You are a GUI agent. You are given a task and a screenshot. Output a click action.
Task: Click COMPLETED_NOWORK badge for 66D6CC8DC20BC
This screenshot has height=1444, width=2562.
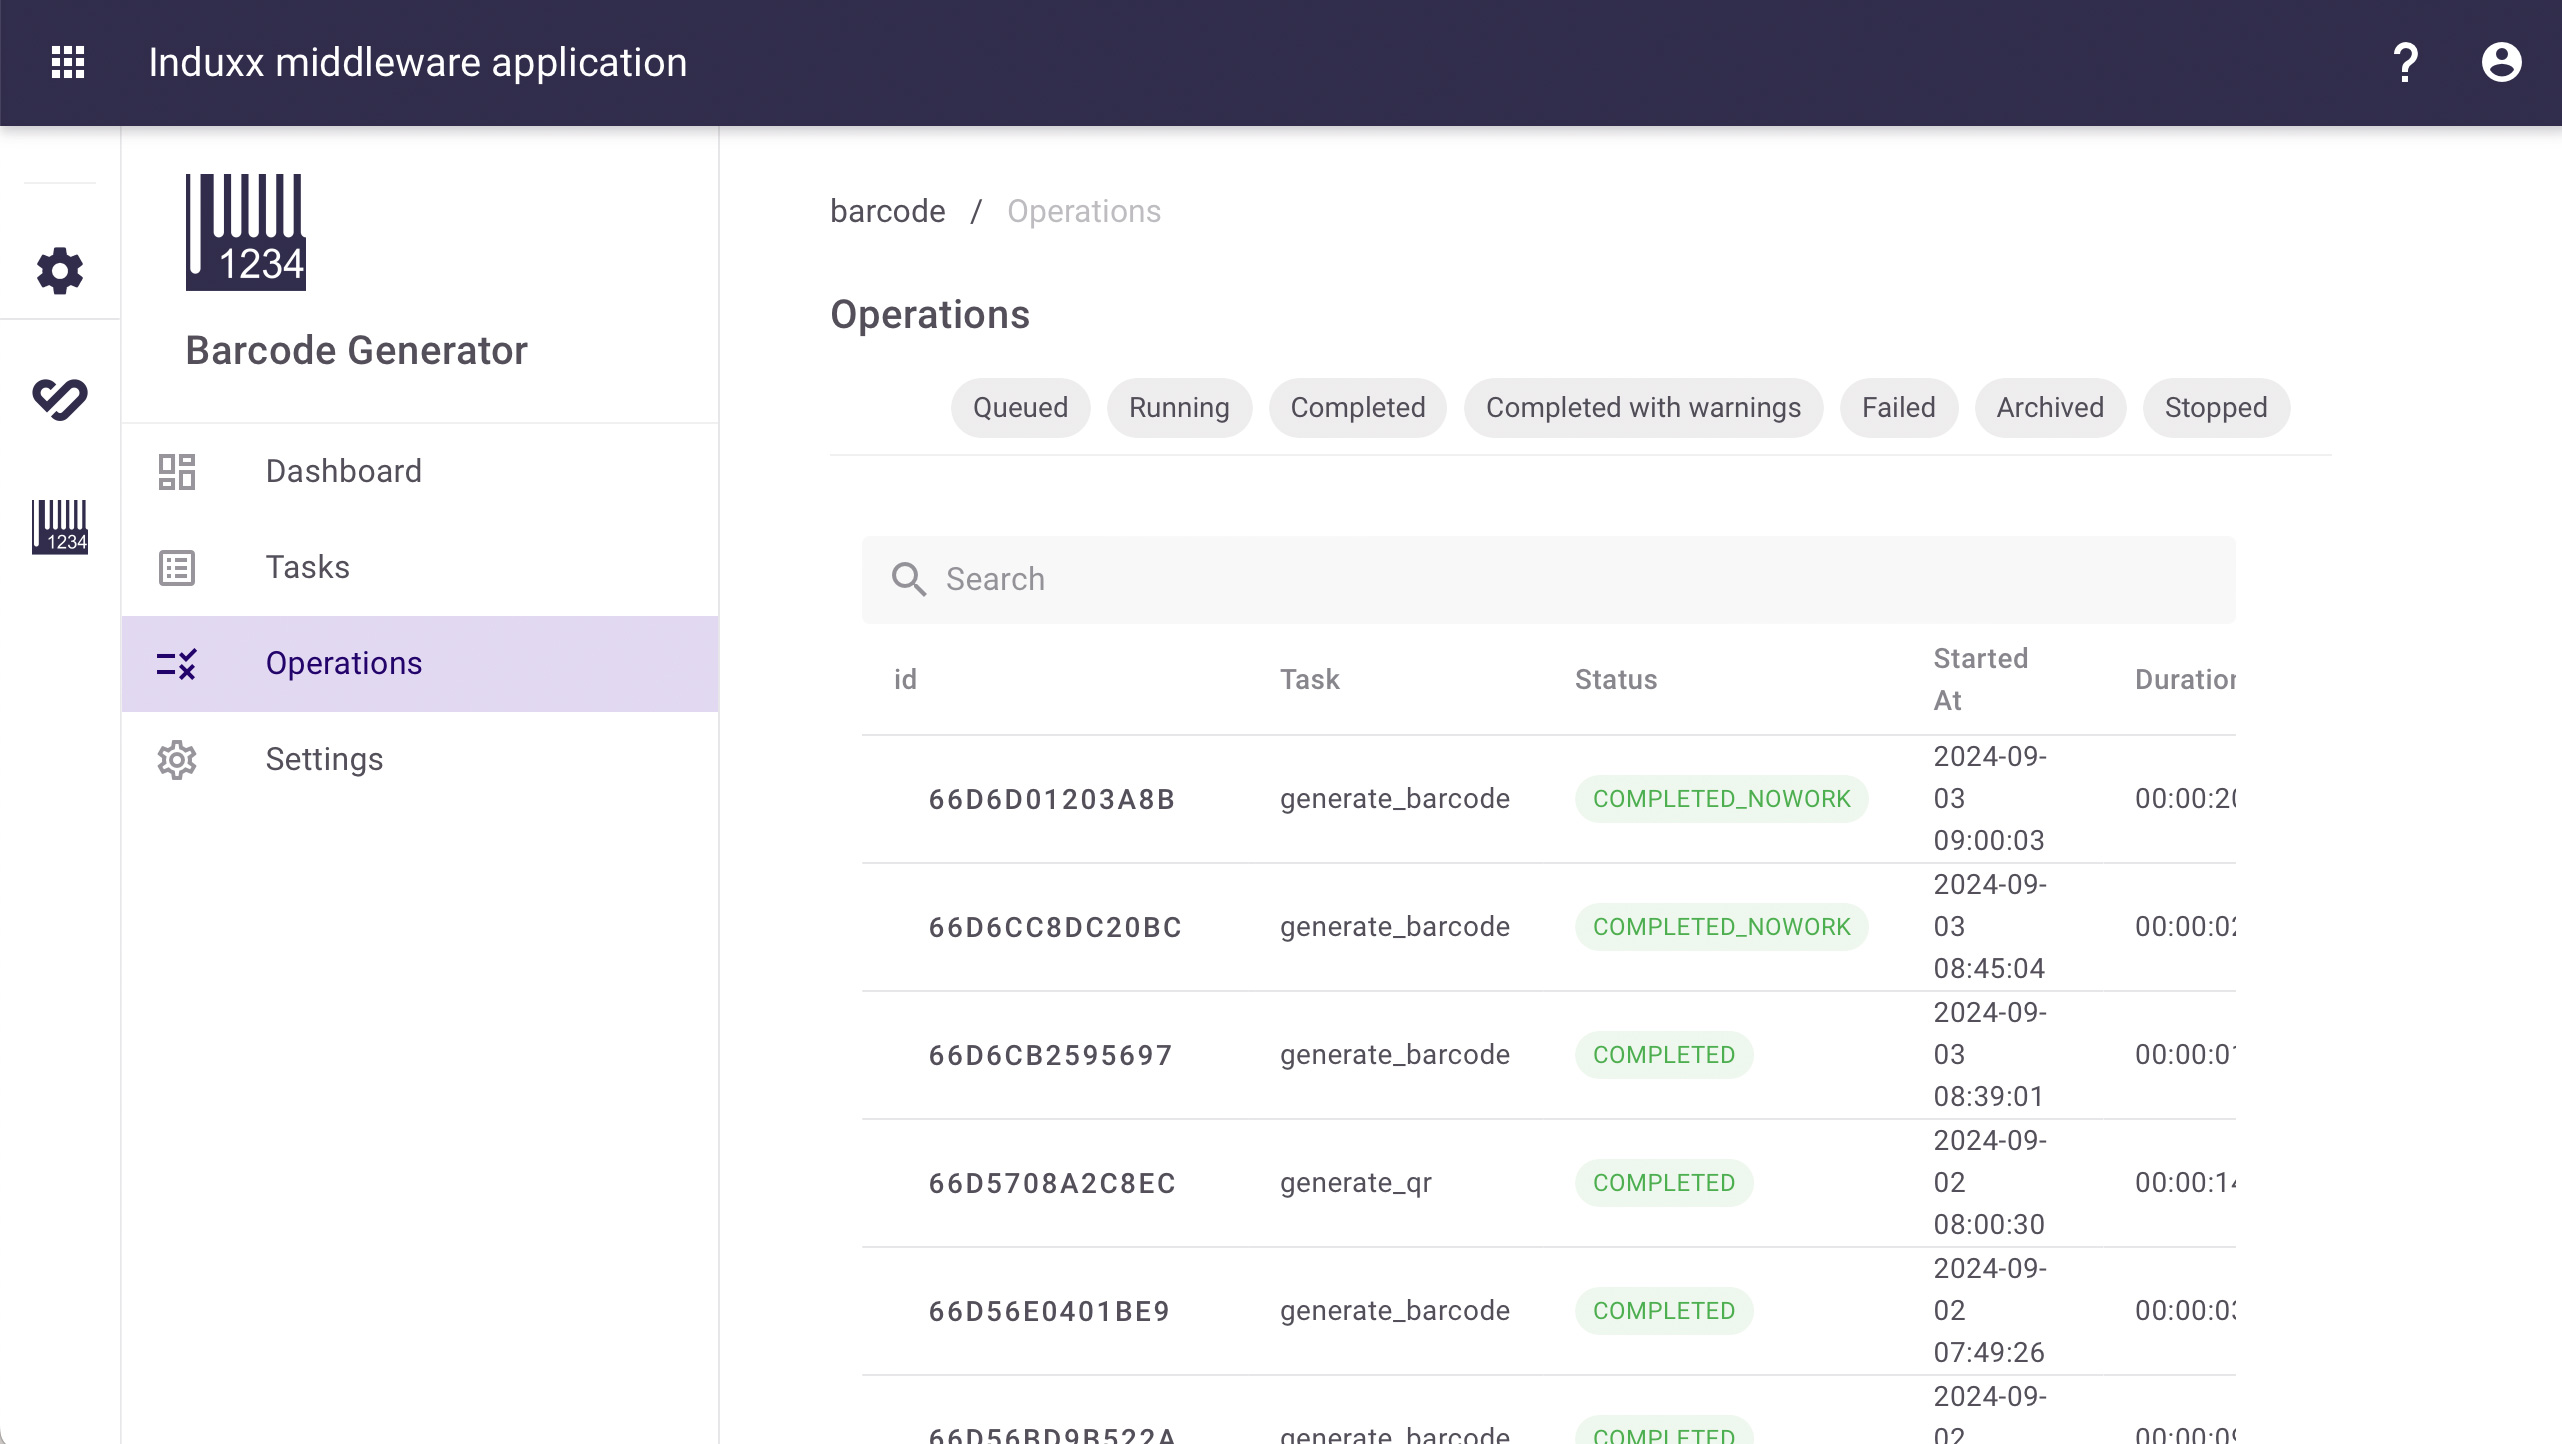pyautogui.click(x=1721, y=927)
